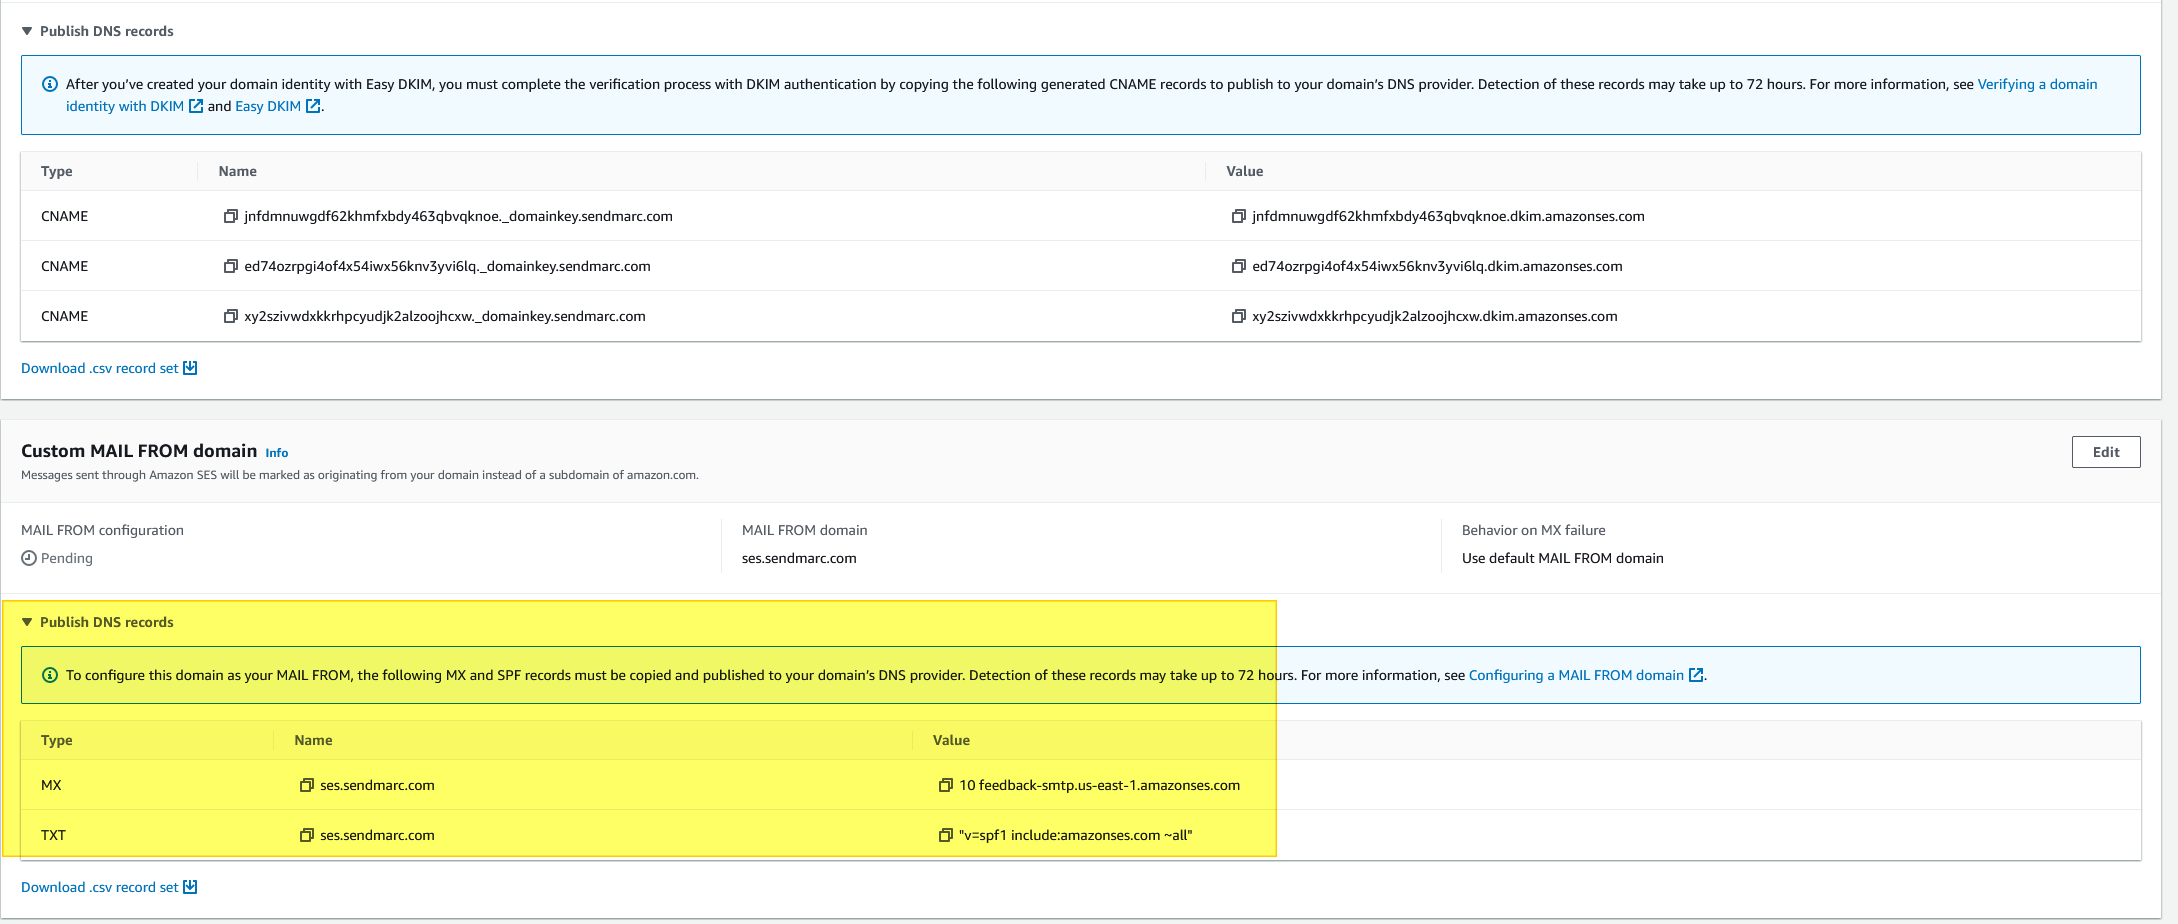Copy the jnfdmnuwgdf62 CNAME record name

click(x=230, y=216)
